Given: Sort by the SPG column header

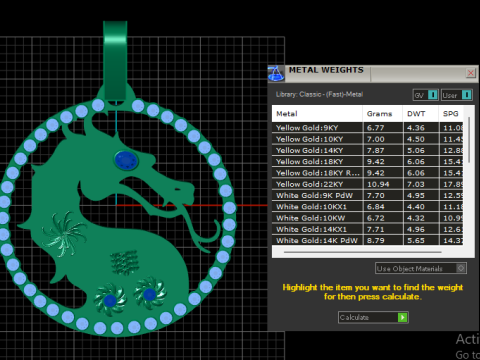Looking at the screenshot, I should 451,114.
